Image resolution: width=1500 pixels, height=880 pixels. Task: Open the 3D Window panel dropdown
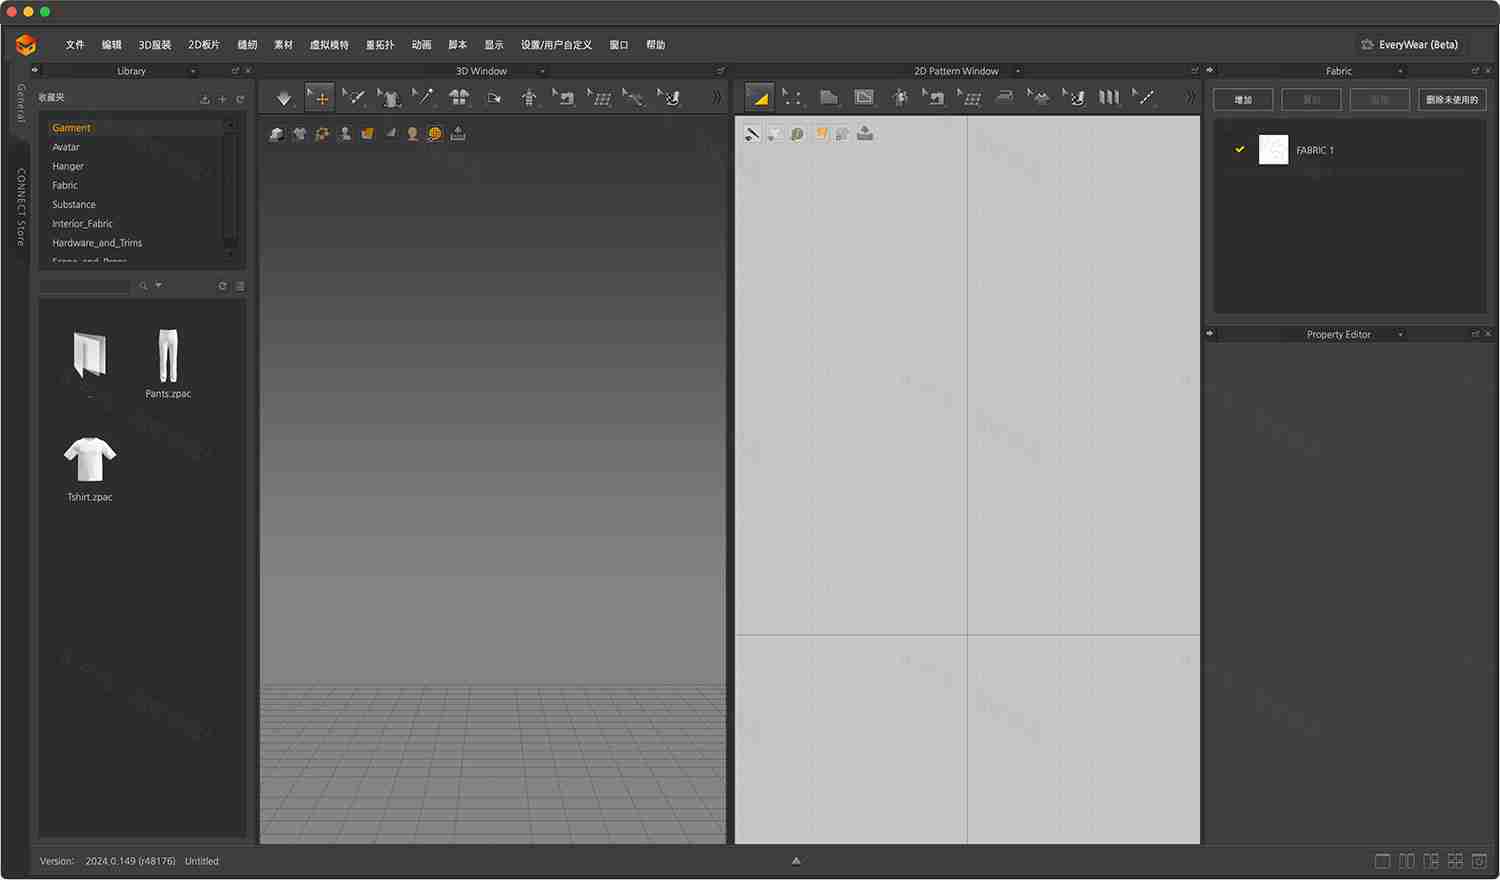pos(540,70)
